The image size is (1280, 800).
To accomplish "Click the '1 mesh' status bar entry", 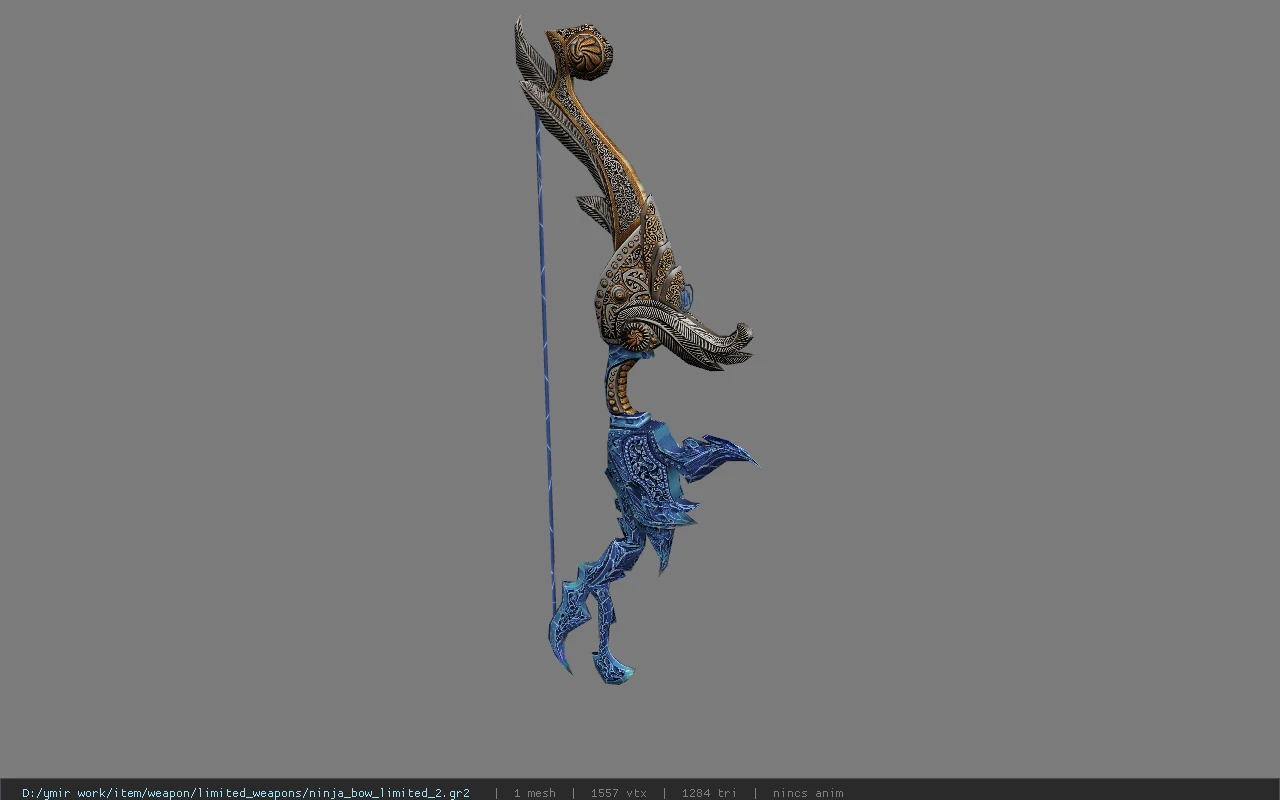I will click(x=535, y=793).
